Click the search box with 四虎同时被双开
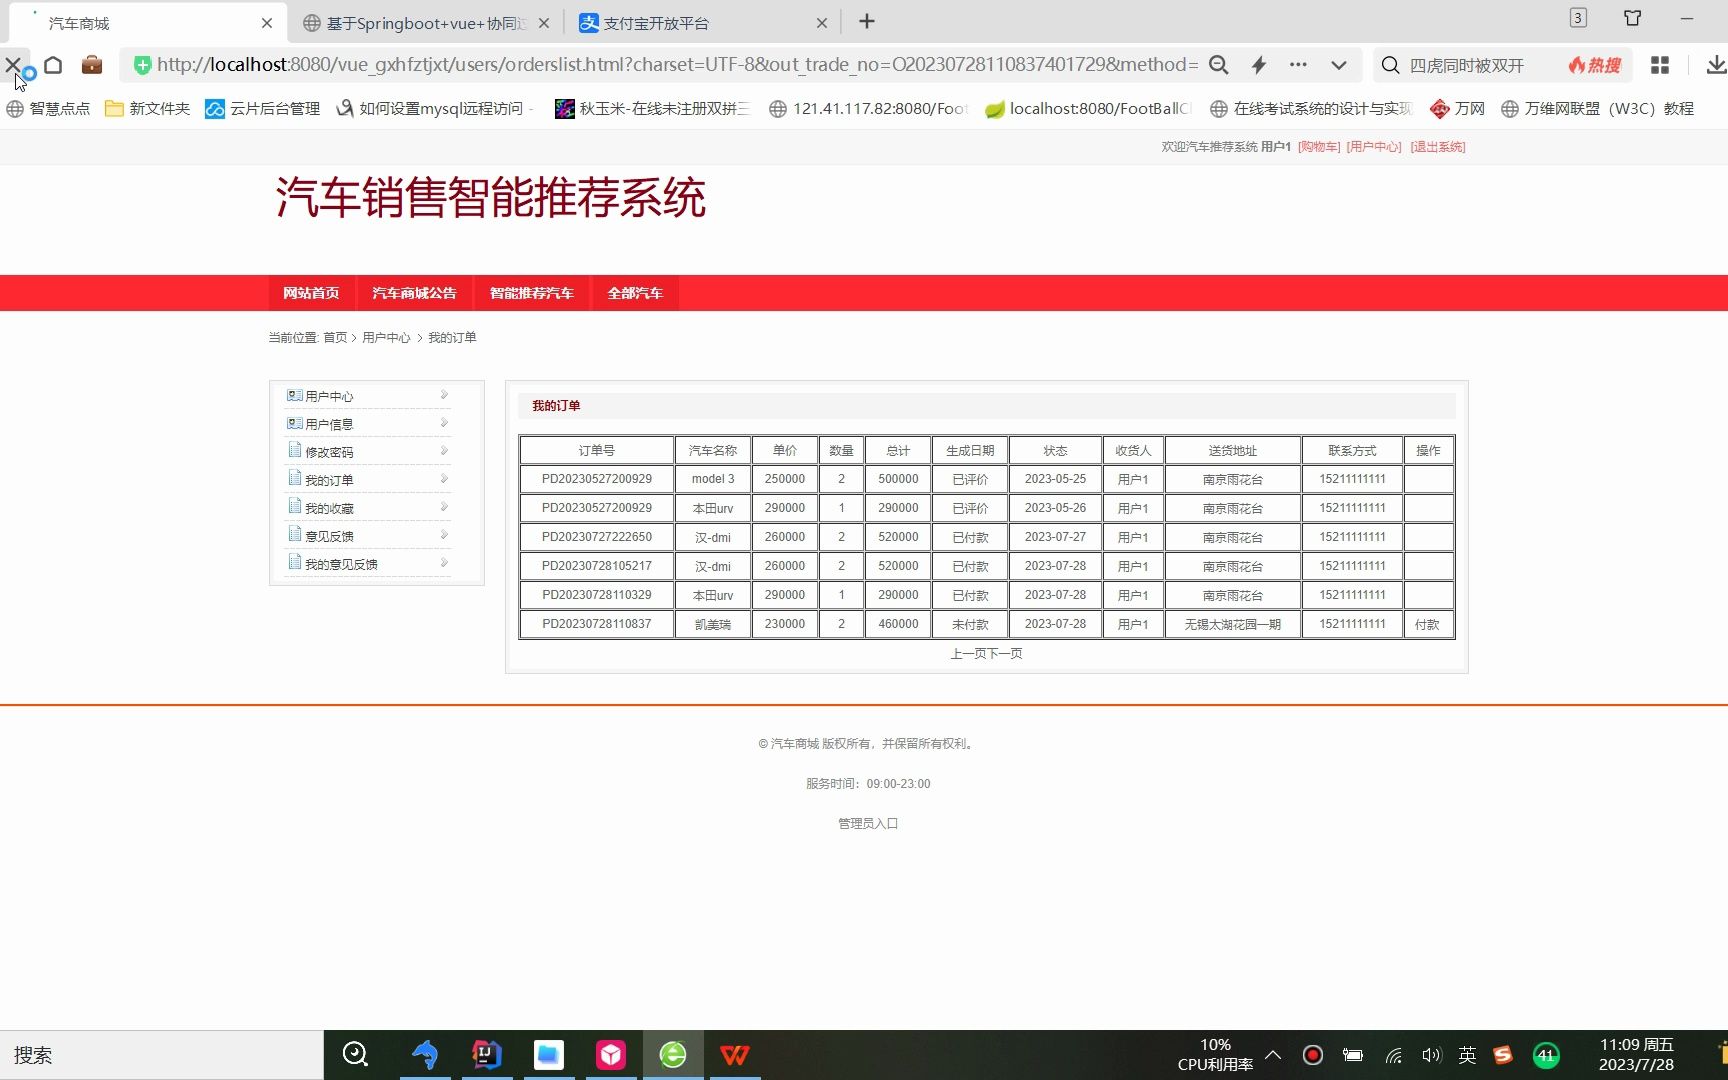 pos(1467,65)
